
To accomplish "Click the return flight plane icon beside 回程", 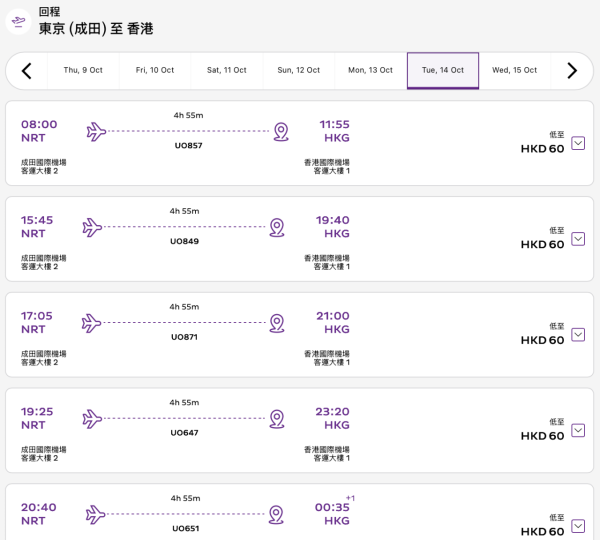I will (x=18, y=21).
